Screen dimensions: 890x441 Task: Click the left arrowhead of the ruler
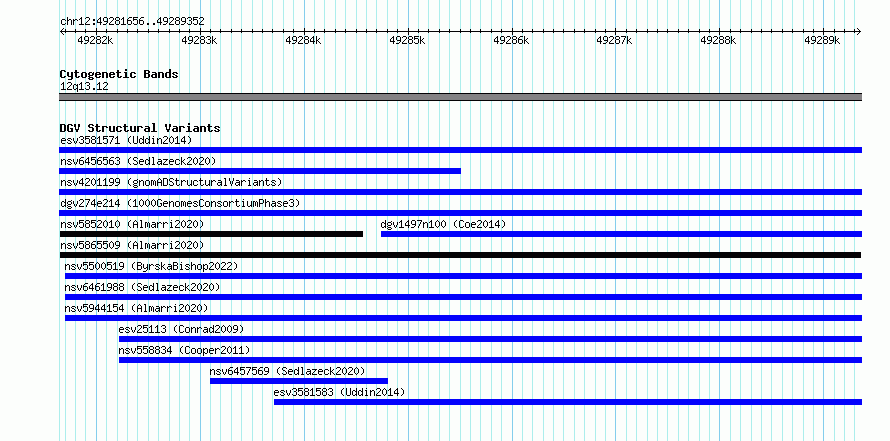[62, 31]
